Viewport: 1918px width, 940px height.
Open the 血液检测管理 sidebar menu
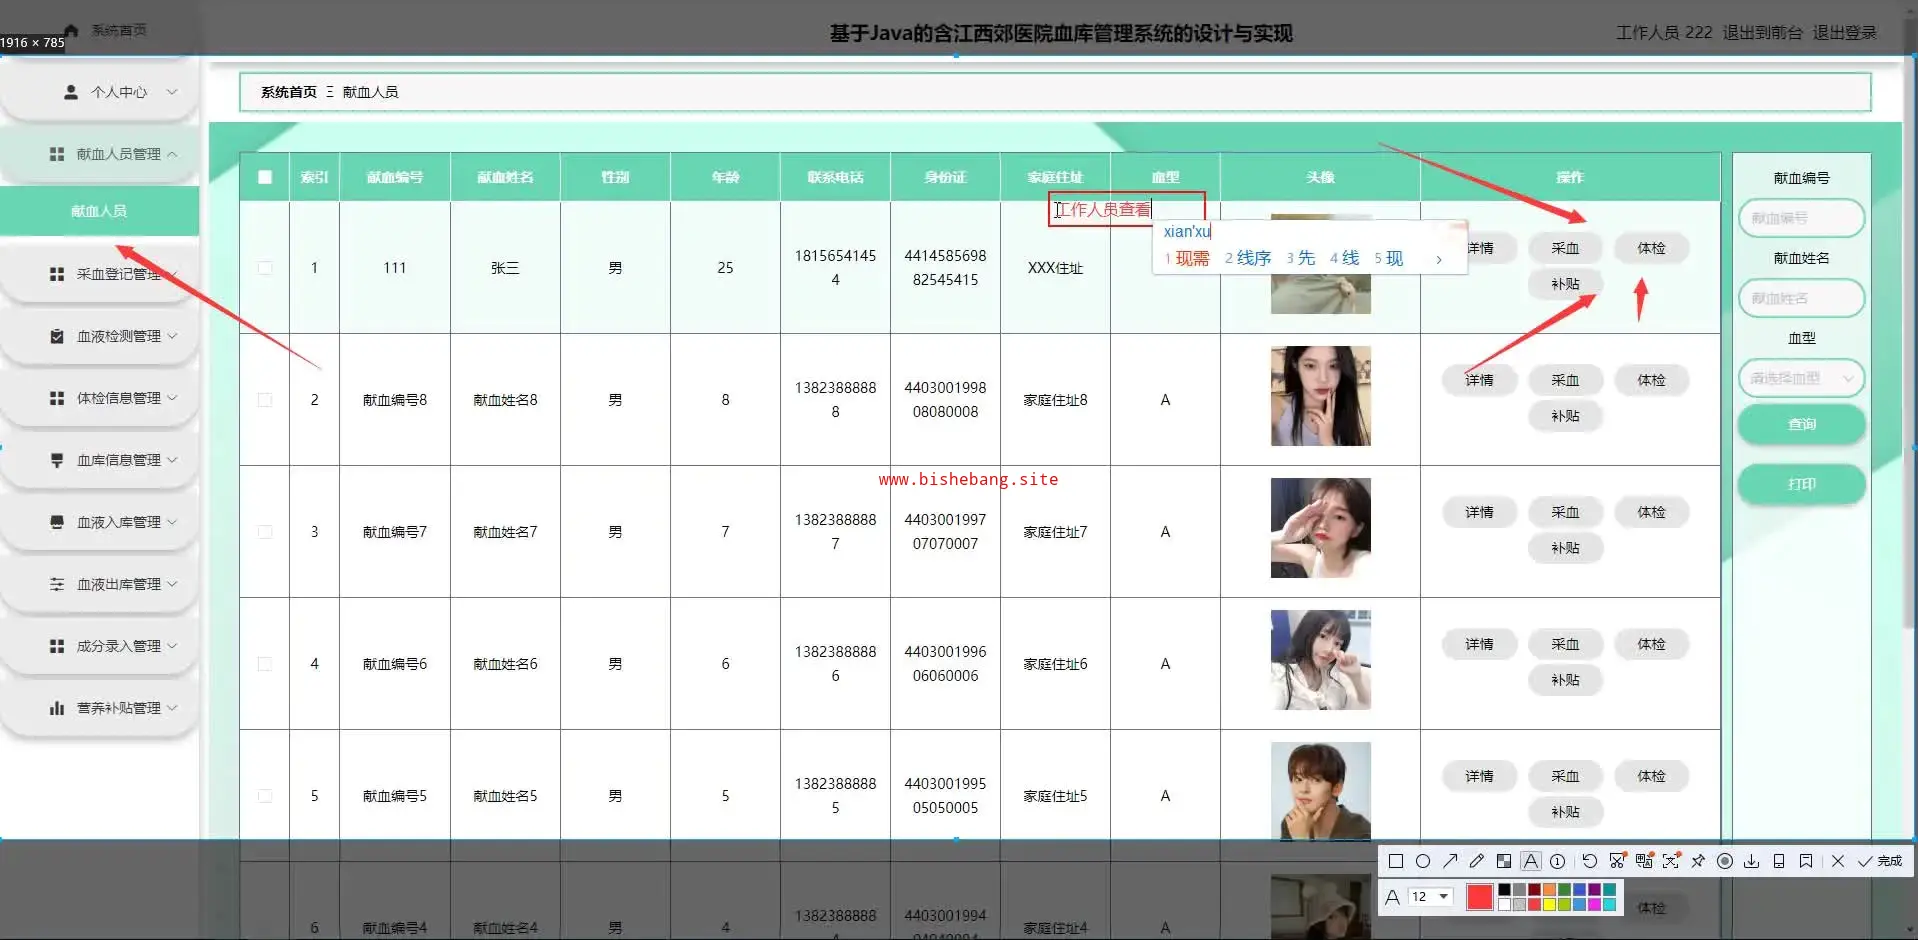tap(119, 336)
